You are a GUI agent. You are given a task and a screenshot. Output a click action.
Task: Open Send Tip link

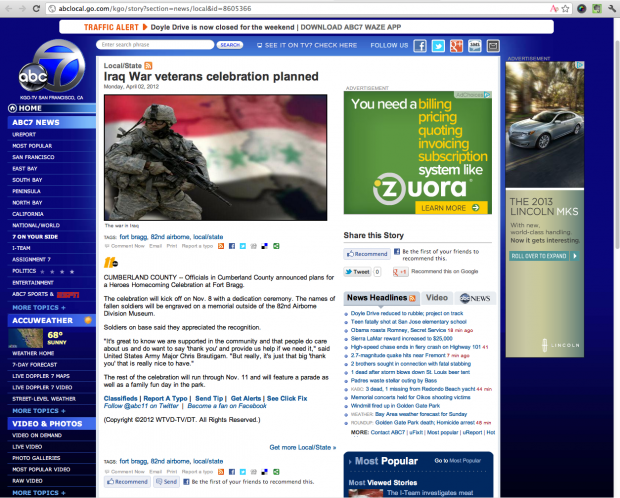tap(209, 398)
